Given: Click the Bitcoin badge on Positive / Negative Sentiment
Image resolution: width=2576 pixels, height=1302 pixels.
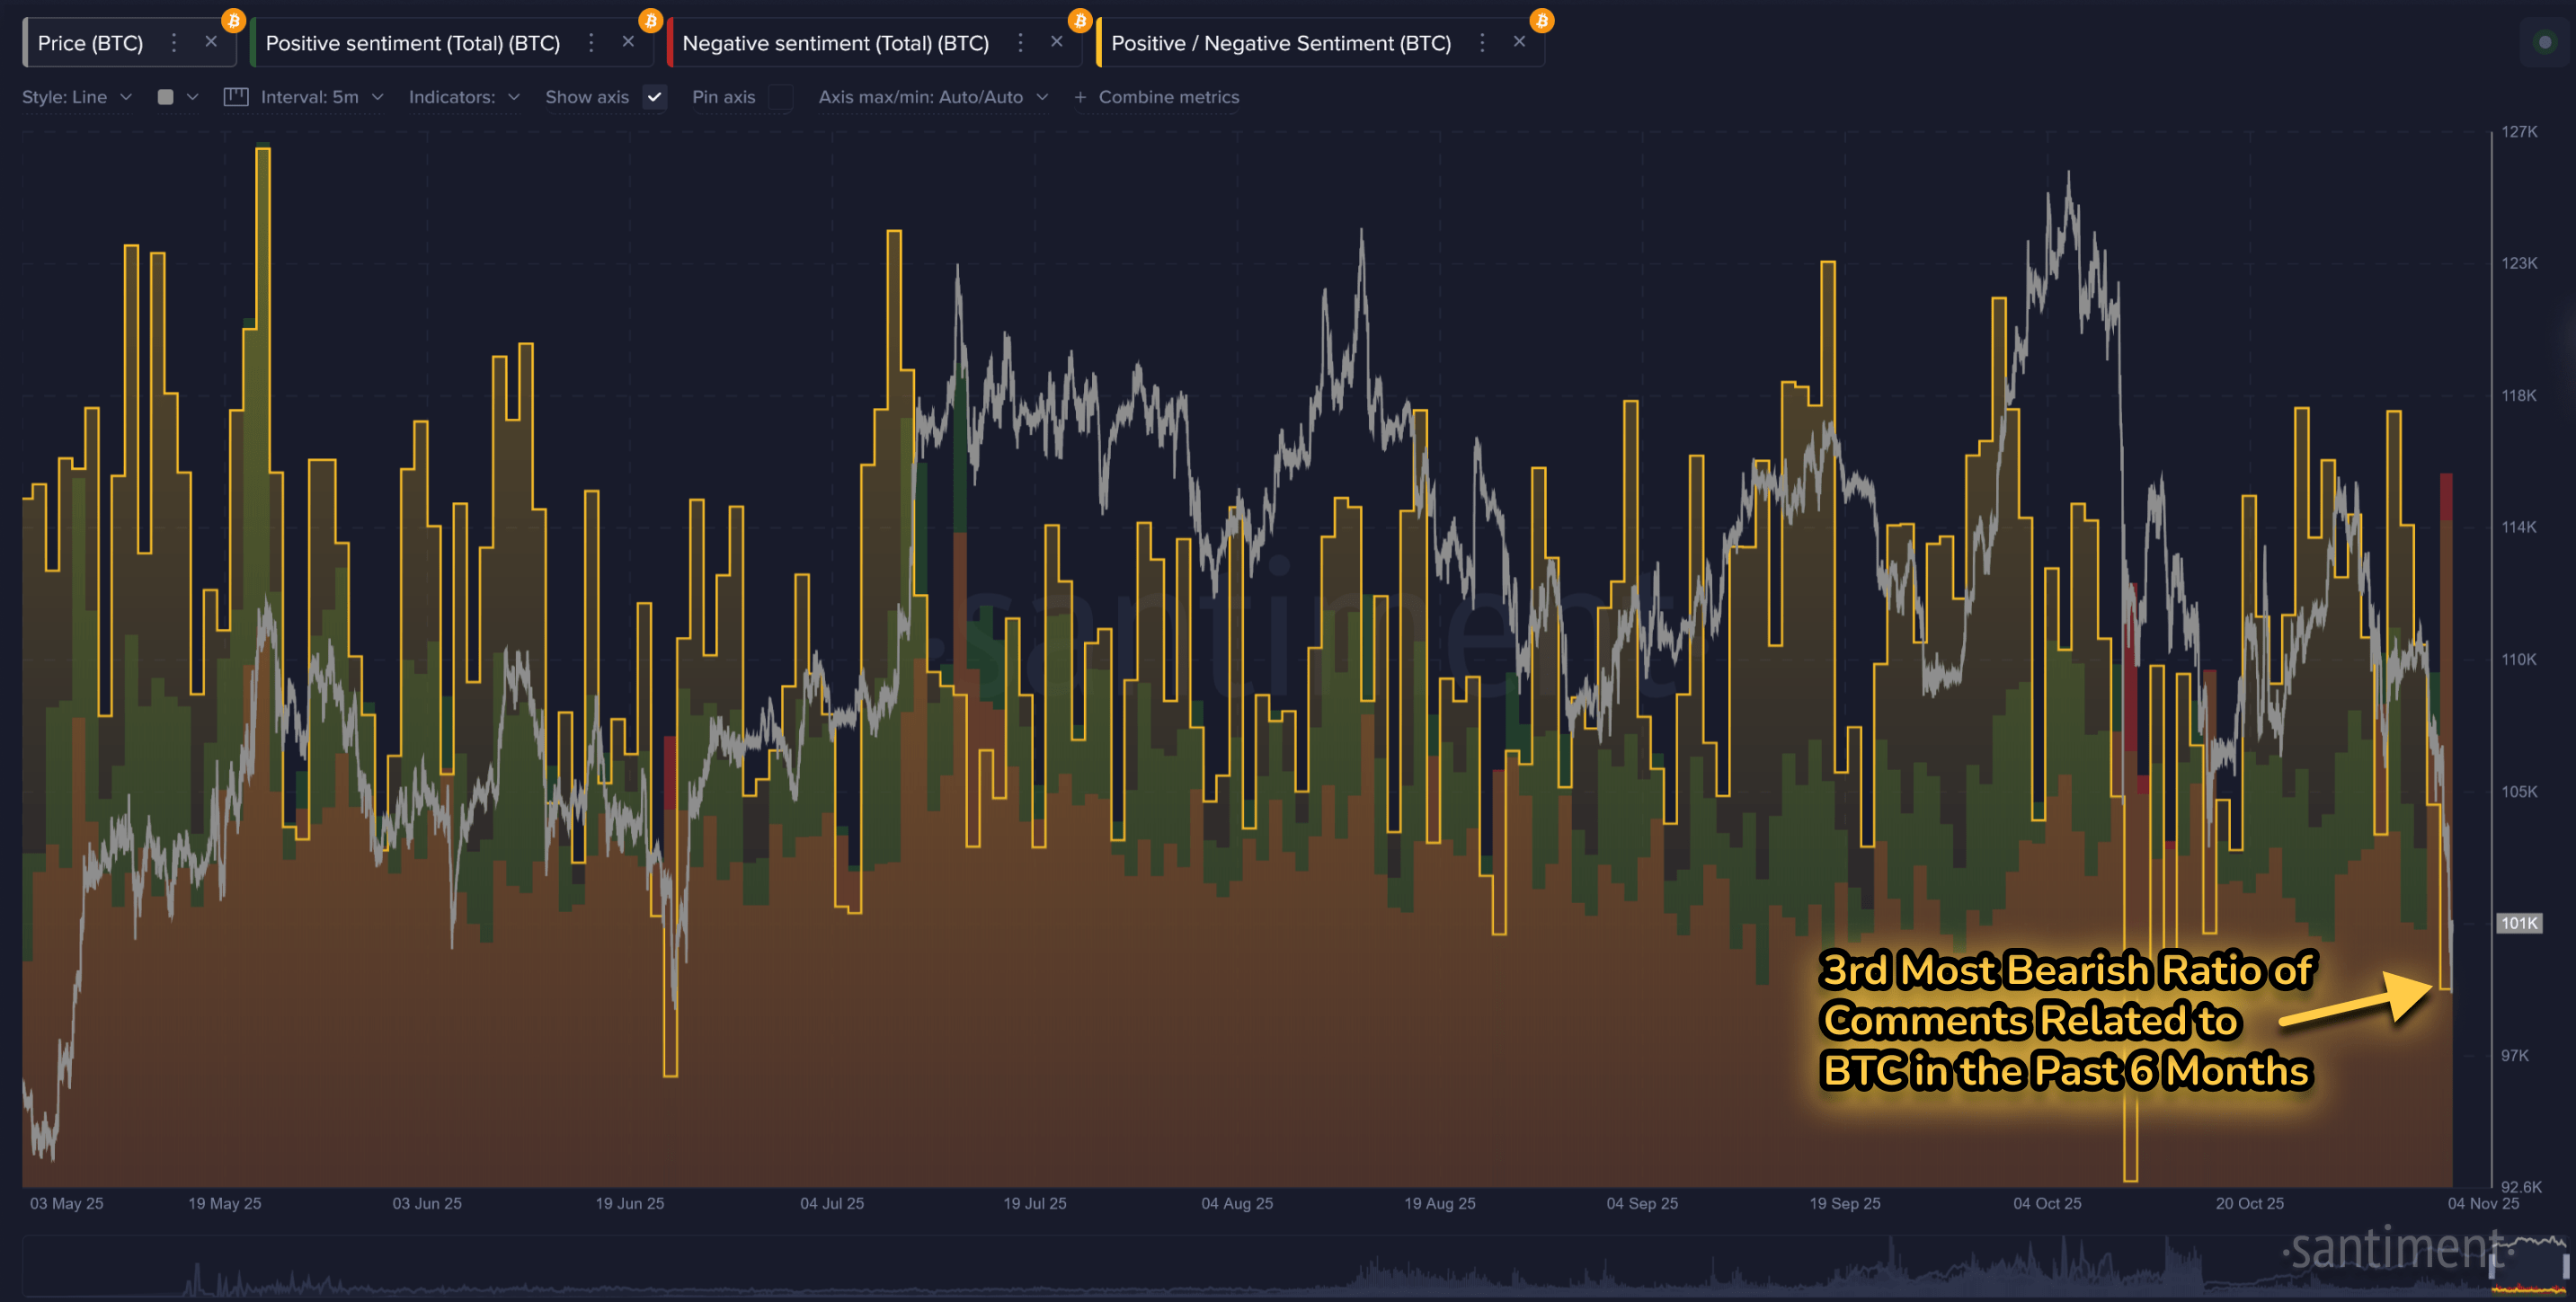Looking at the screenshot, I should click(1542, 18).
